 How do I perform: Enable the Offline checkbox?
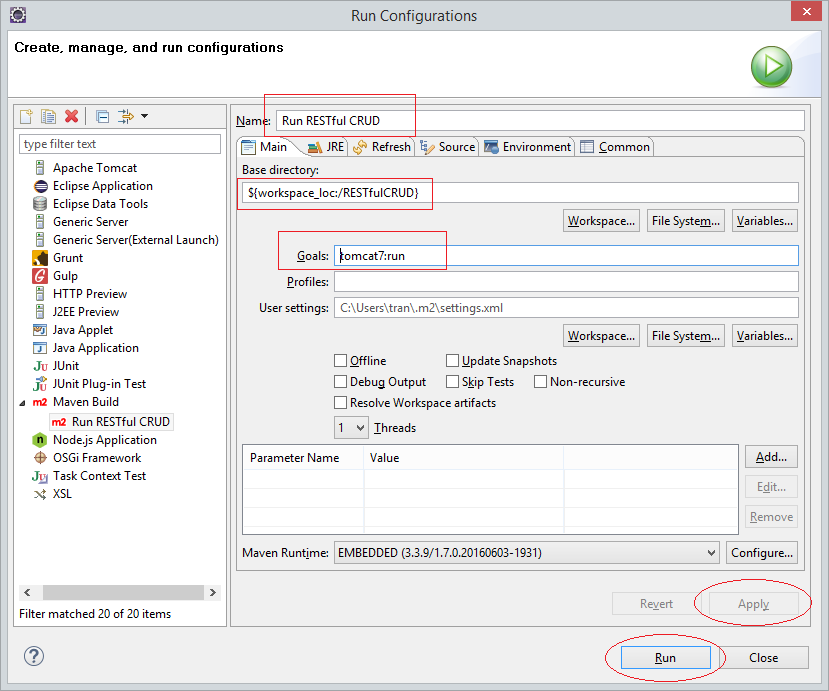[340, 361]
